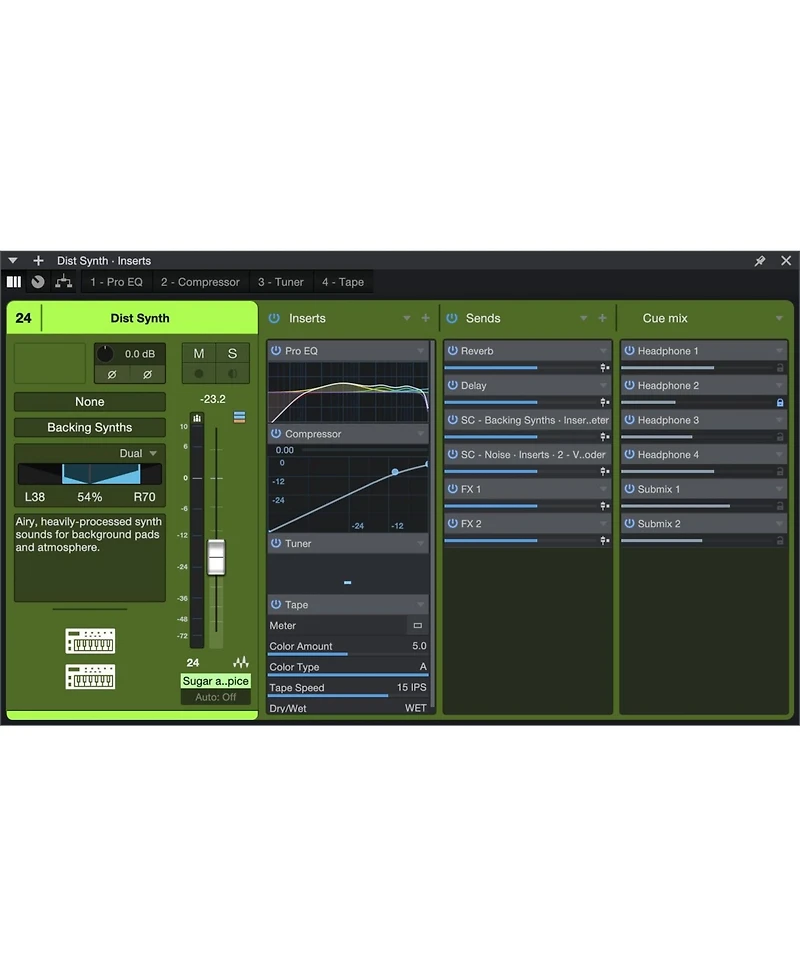
Task: Bypass all Inserts with power button
Action: click(274, 318)
